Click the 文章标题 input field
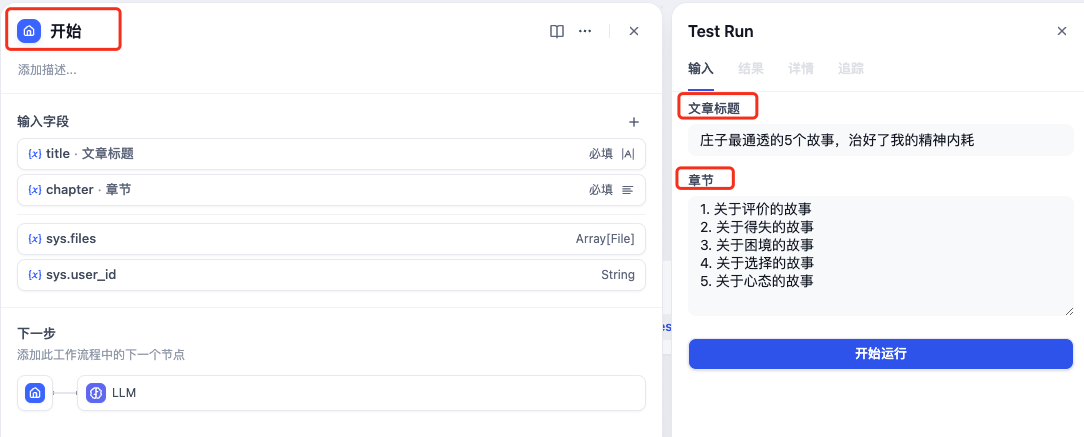The height and width of the screenshot is (437, 1084). pos(880,140)
